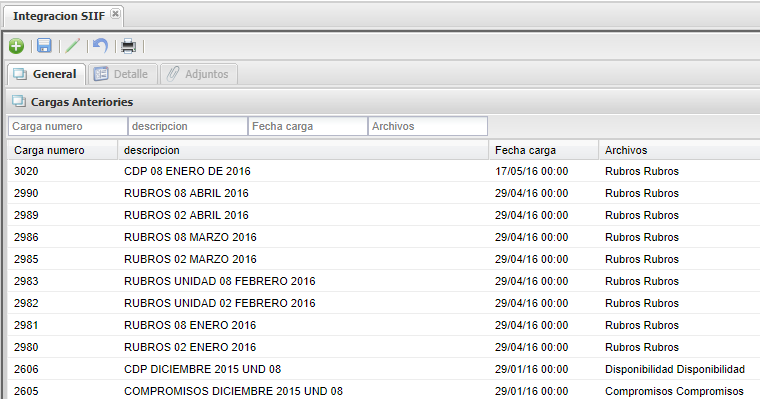Open the Detalle tab

123,74
